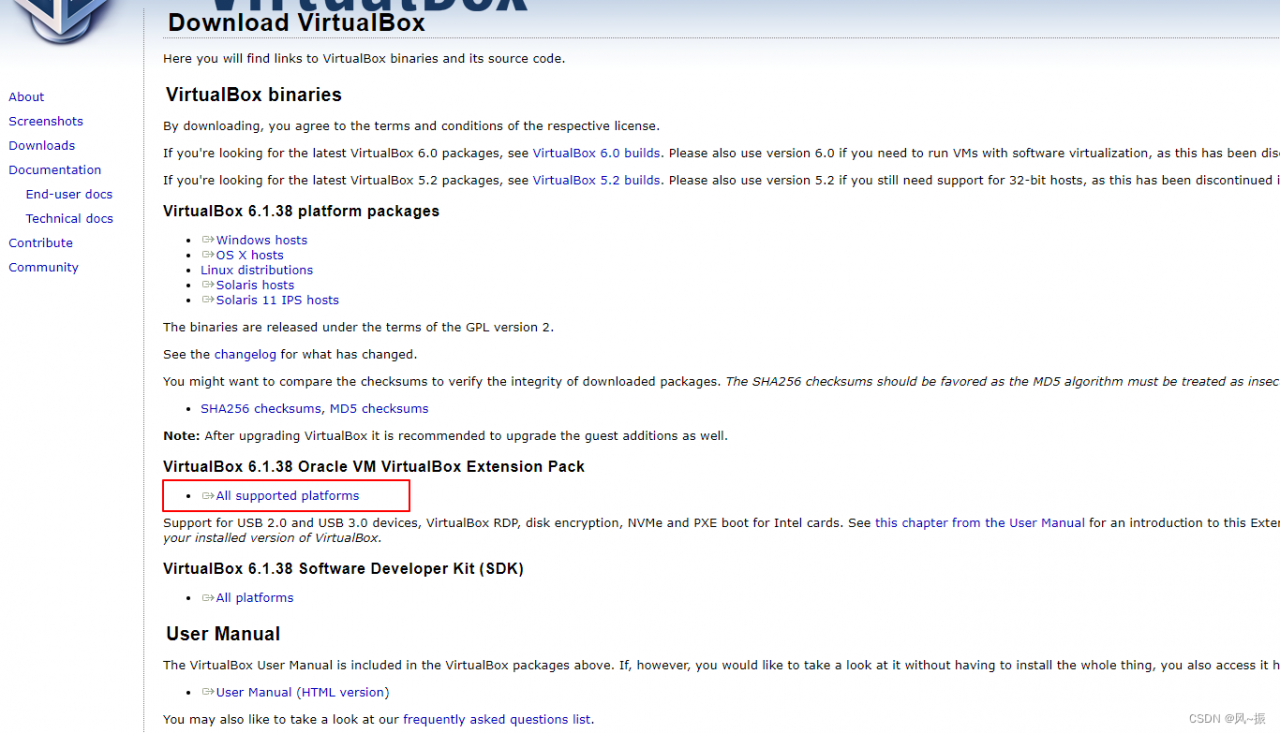Click the 'Here you will find links' sentence
1280x733 pixels.
(364, 58)
